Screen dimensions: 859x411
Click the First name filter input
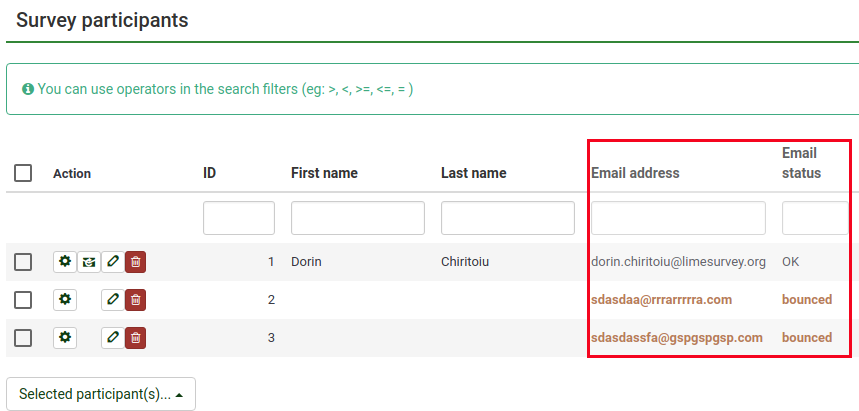(358, 218)
